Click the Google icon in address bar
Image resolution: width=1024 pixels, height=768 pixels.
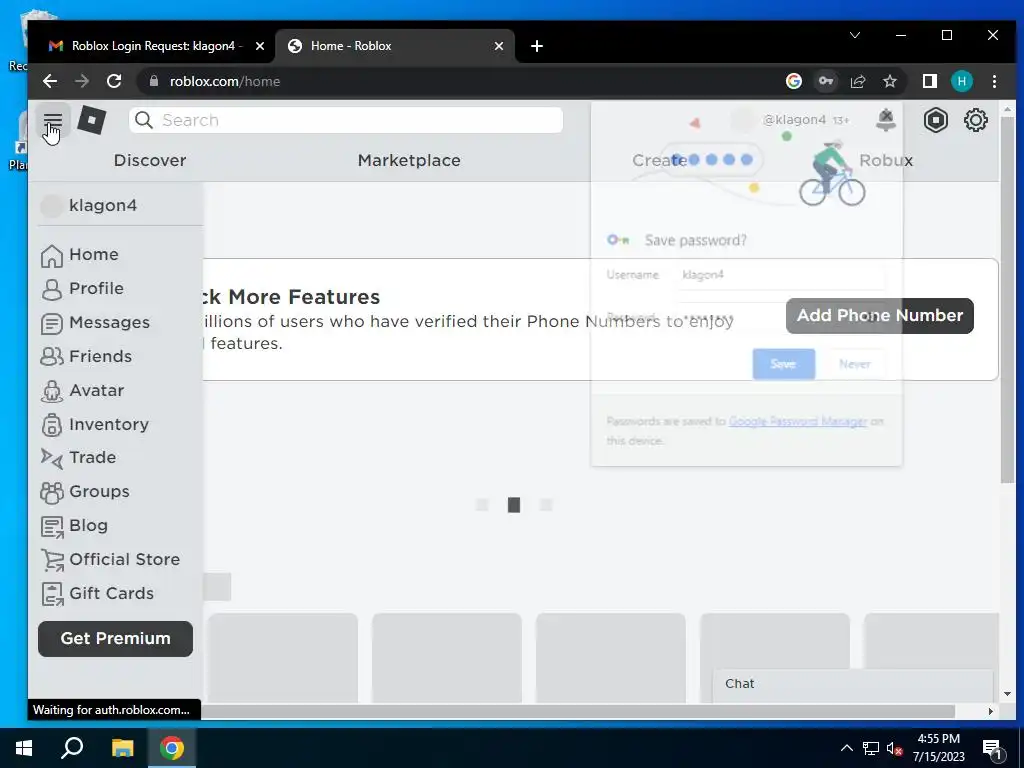pos(793,81)
